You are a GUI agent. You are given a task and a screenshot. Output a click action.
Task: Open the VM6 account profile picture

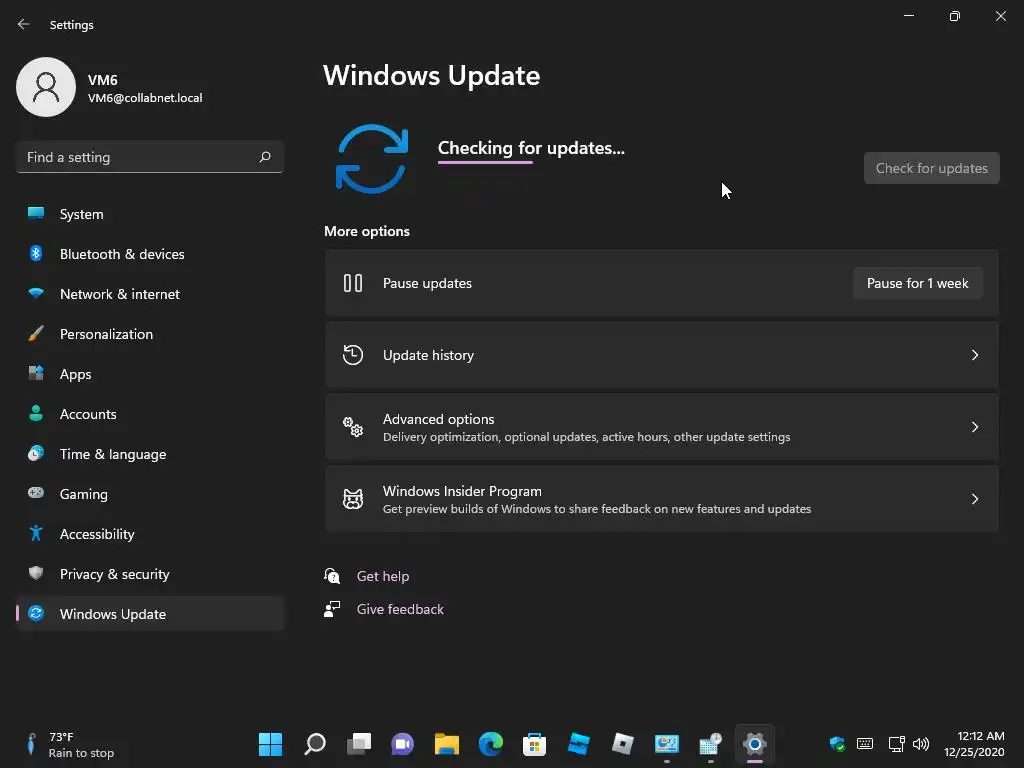[x=46, y=87]
